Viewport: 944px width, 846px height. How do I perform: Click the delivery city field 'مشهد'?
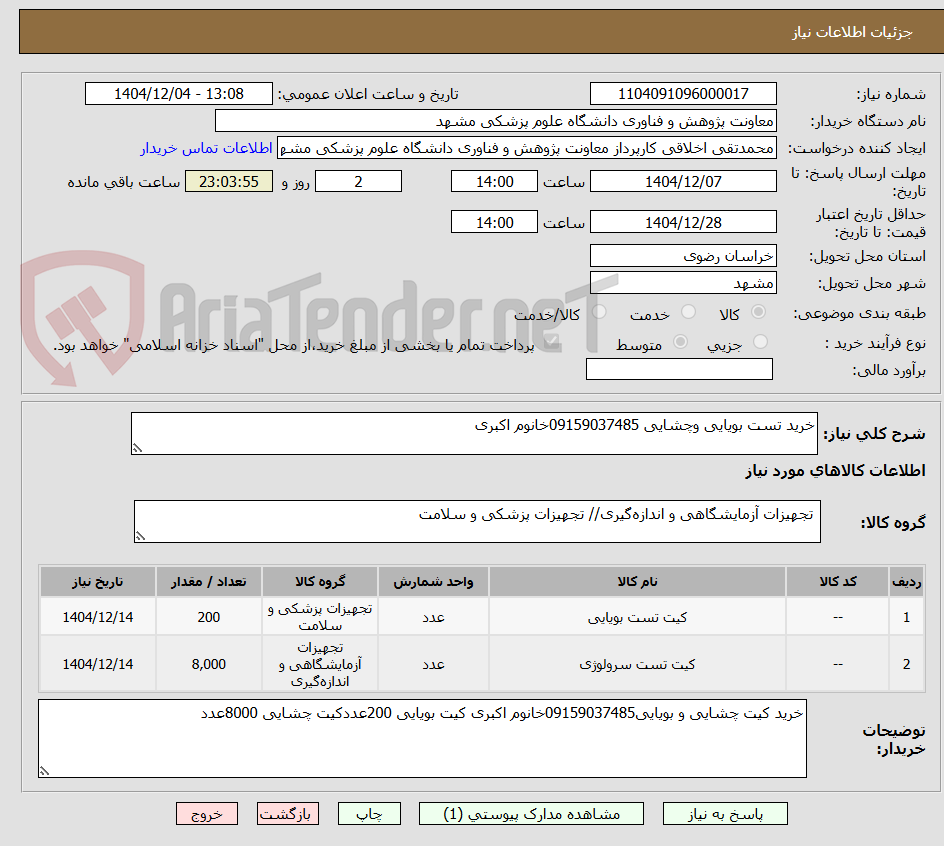click(683, 283)
